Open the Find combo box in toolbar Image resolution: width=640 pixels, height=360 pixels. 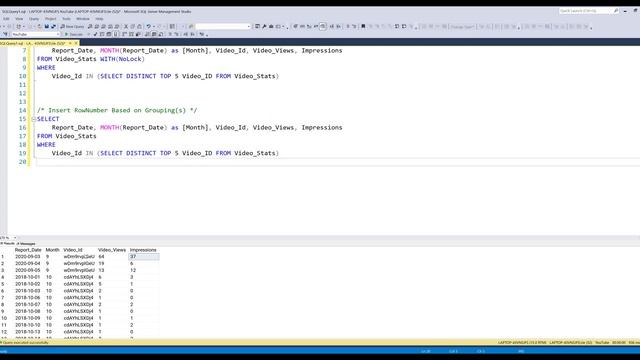[223, 27]
